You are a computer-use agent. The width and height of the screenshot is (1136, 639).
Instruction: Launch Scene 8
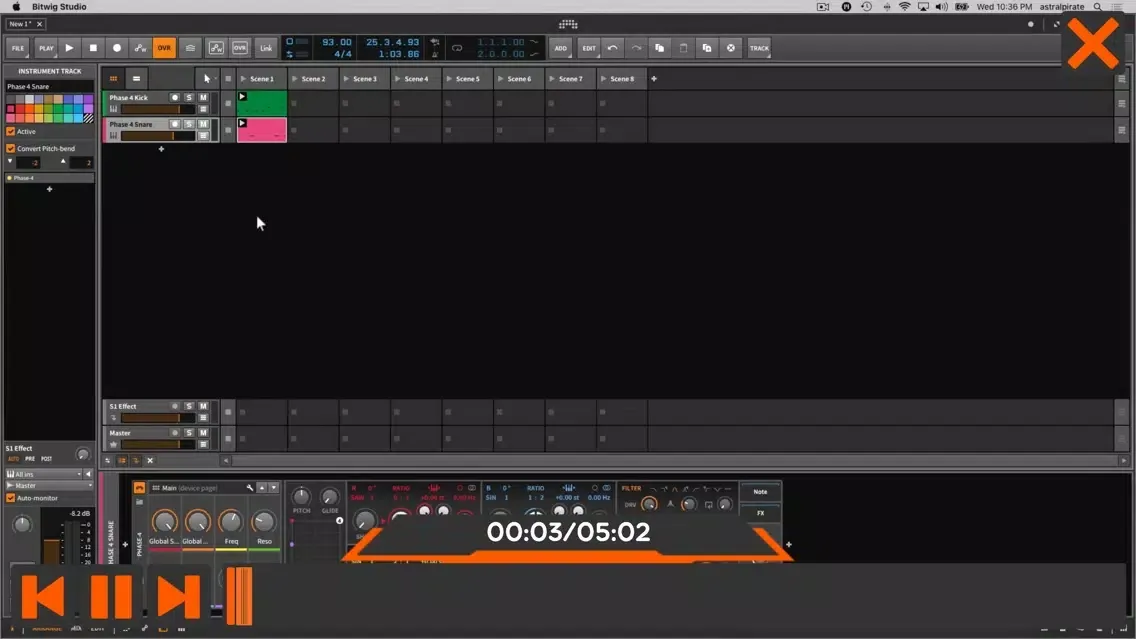point(603,78)
